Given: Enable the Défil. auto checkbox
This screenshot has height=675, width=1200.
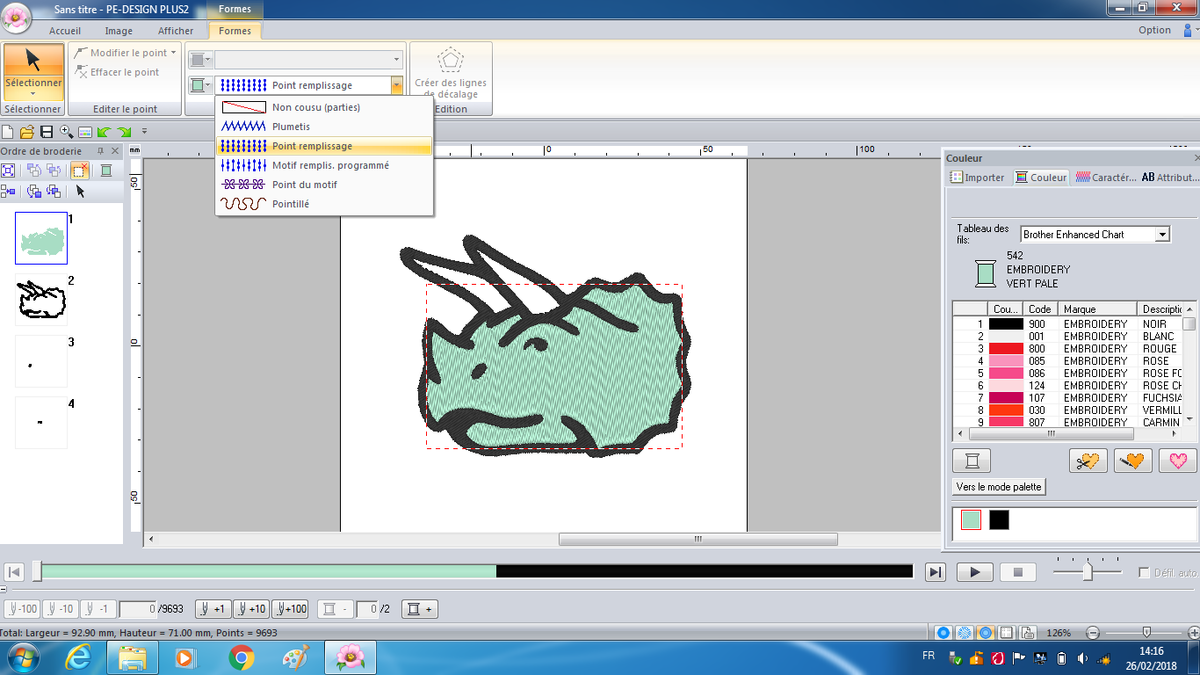Looking at the screenshot, I should pyautogui.click(x=1145, y=573).
